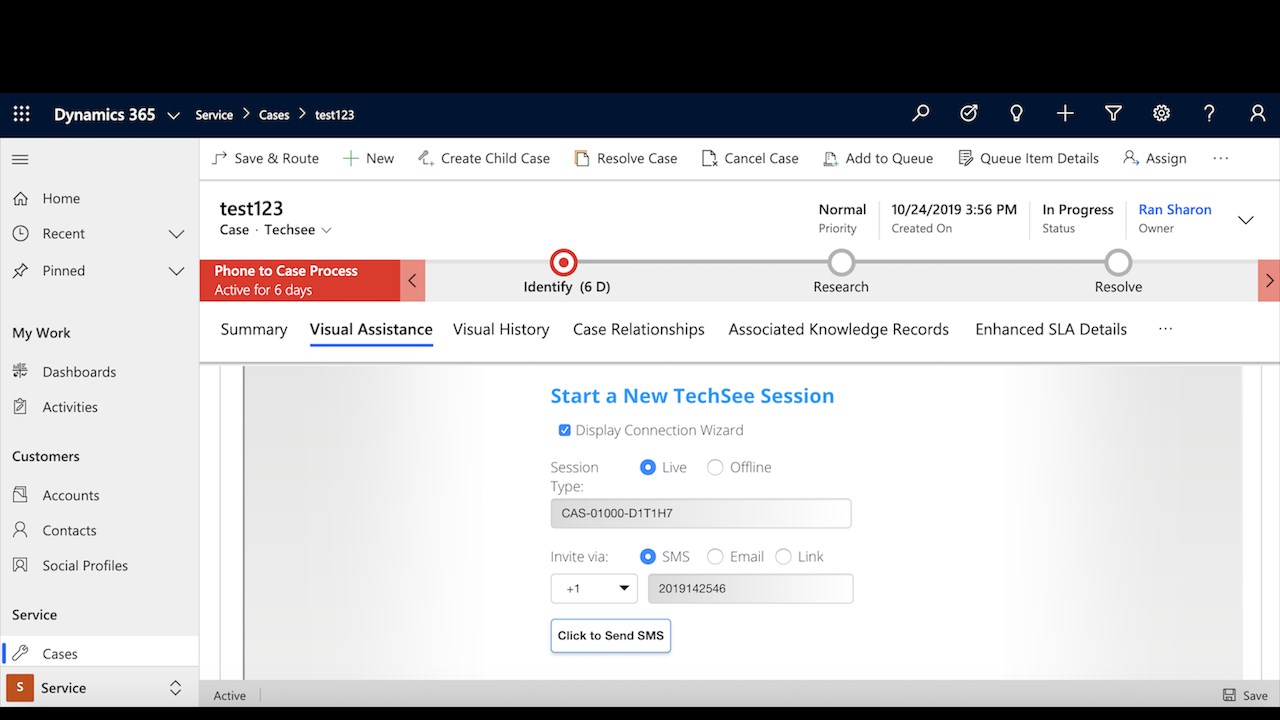Click Cases in the breadcrumb
Image resolution: width=1280 pixels, height=720 pixels.
coord(274,115)
